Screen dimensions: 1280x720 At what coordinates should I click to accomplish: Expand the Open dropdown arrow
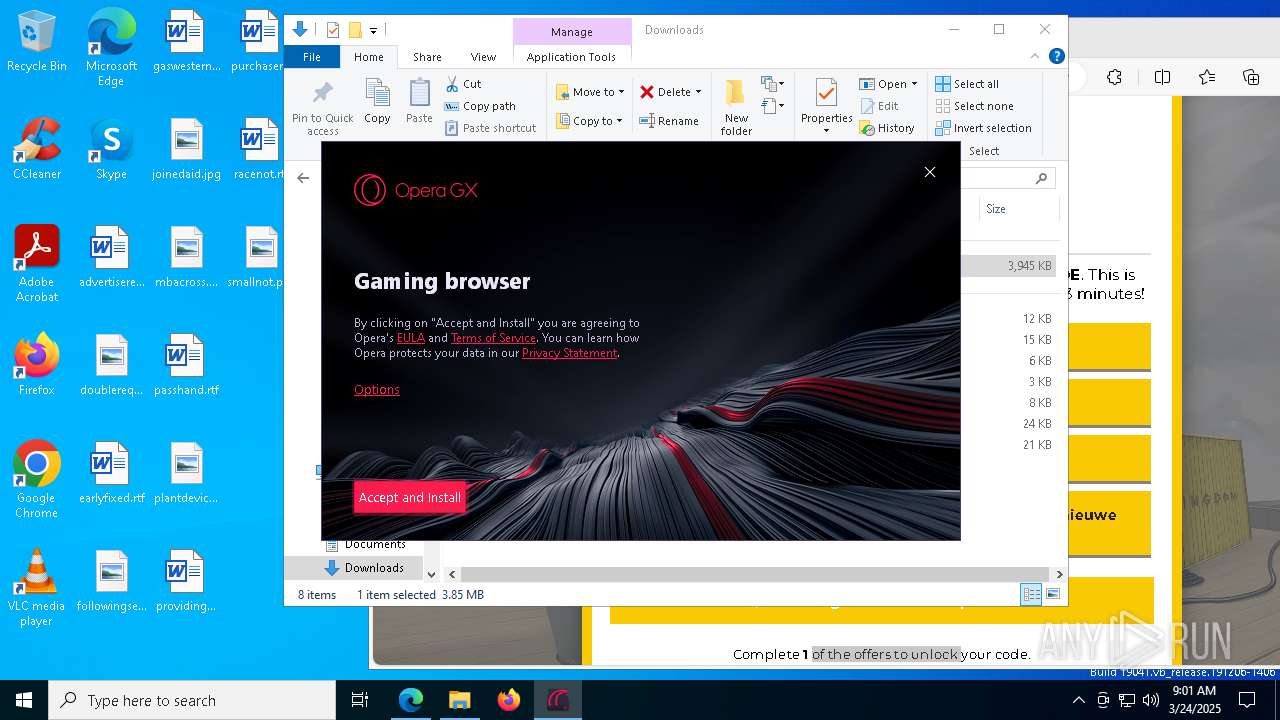click(914, 84)
